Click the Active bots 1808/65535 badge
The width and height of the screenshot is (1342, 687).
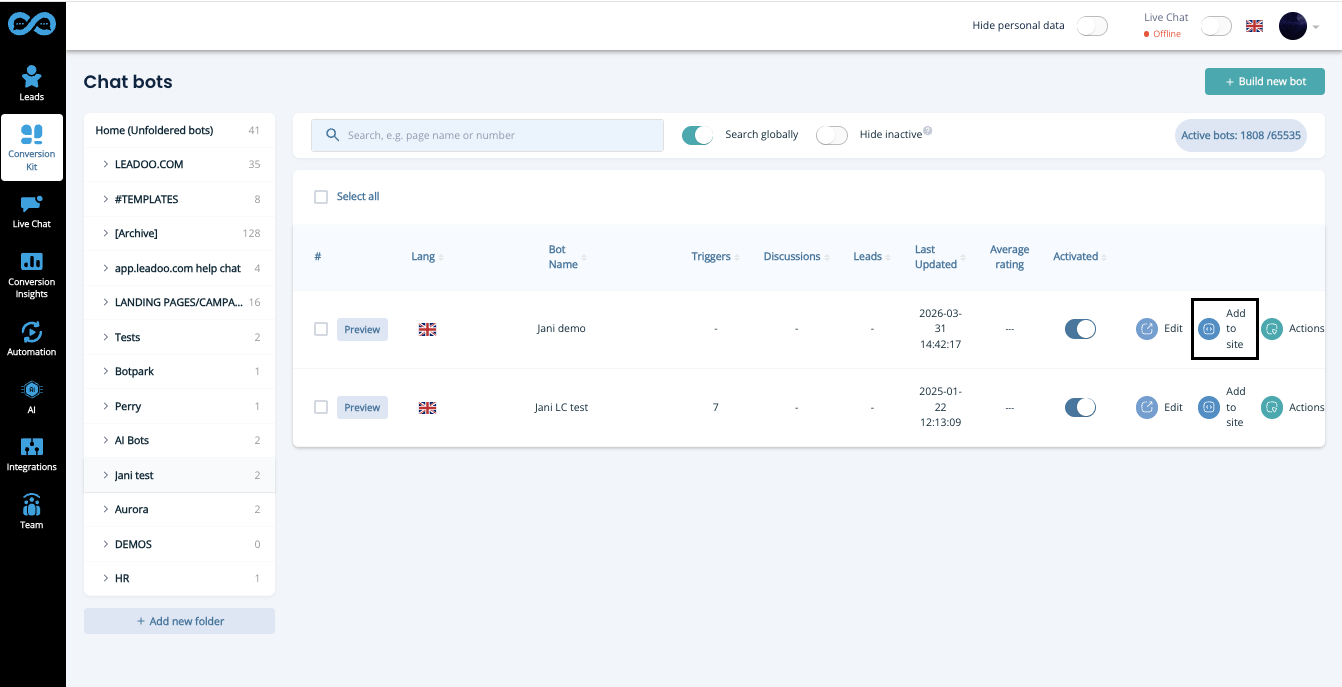(1240, 135)
